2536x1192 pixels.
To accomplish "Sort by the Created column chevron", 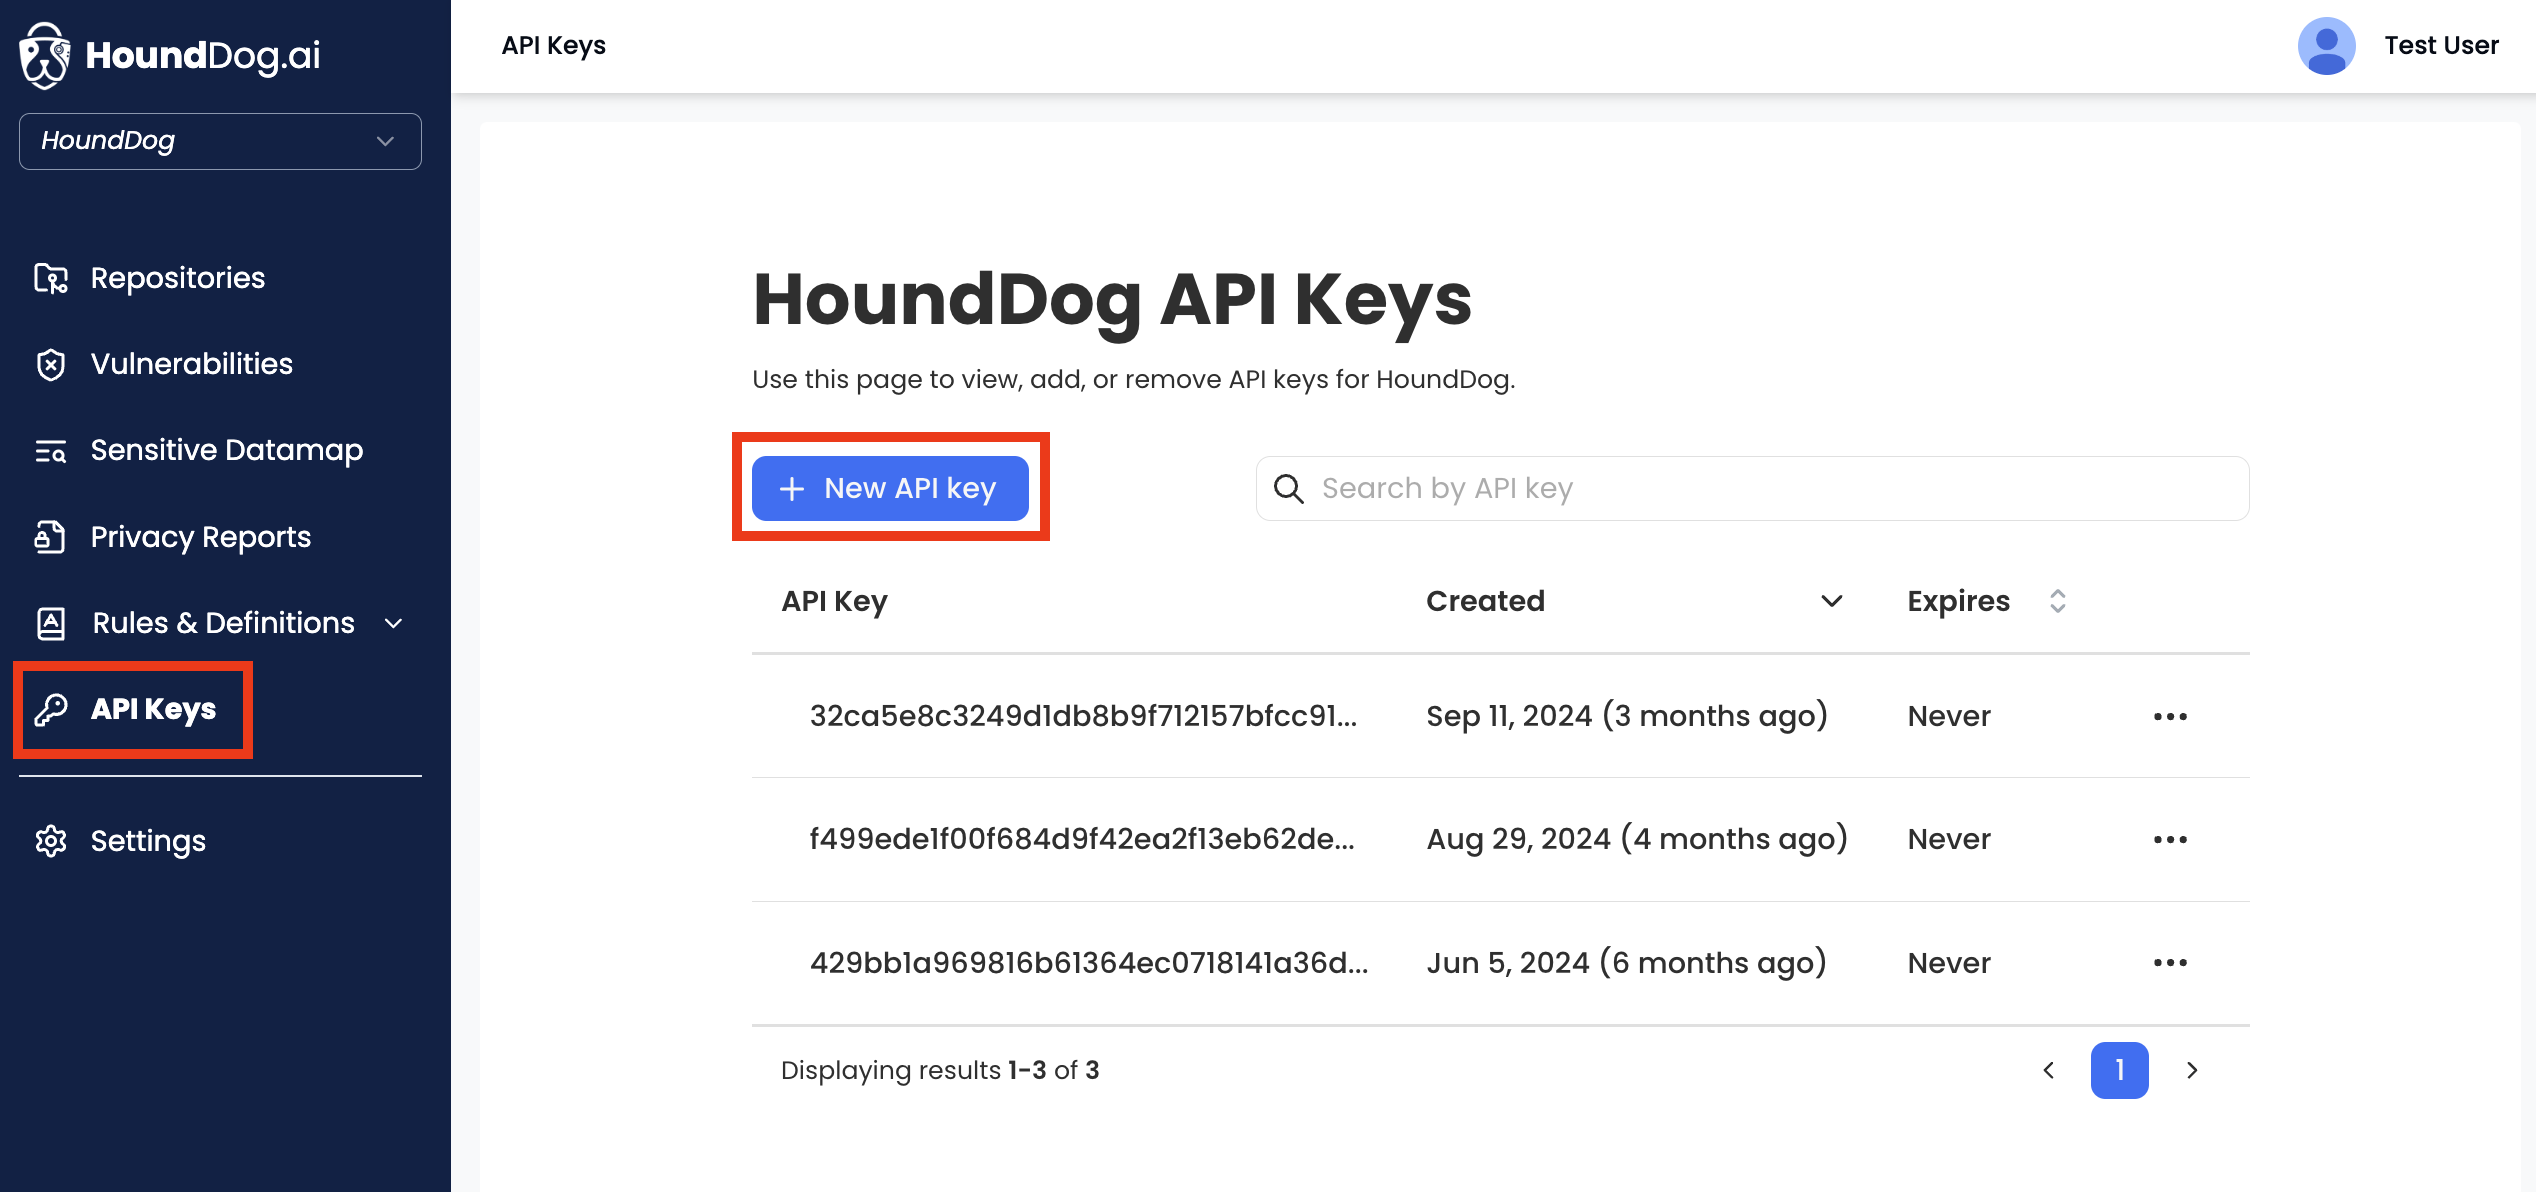I will point(1831,601).
